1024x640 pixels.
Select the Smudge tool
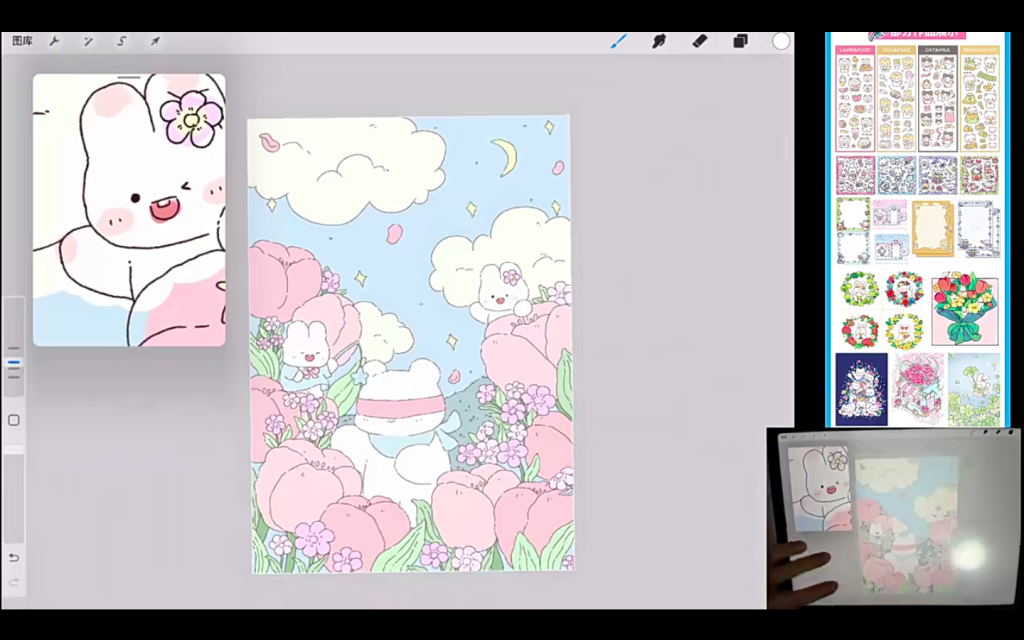pyautogui.click(x=659, y=41)
